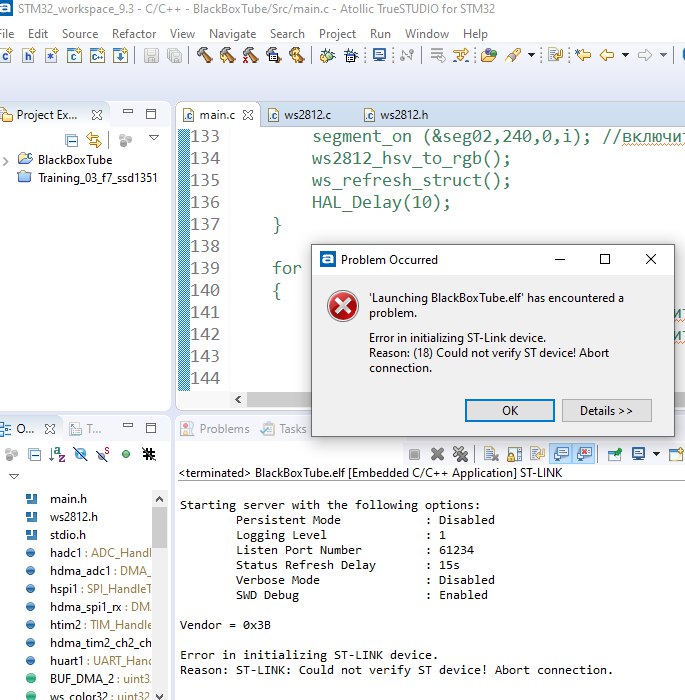The width and height of the screenshot is (685, 700).
Task: Click the Import down-arrow icon in main toolbar
Action: [120, 55]
